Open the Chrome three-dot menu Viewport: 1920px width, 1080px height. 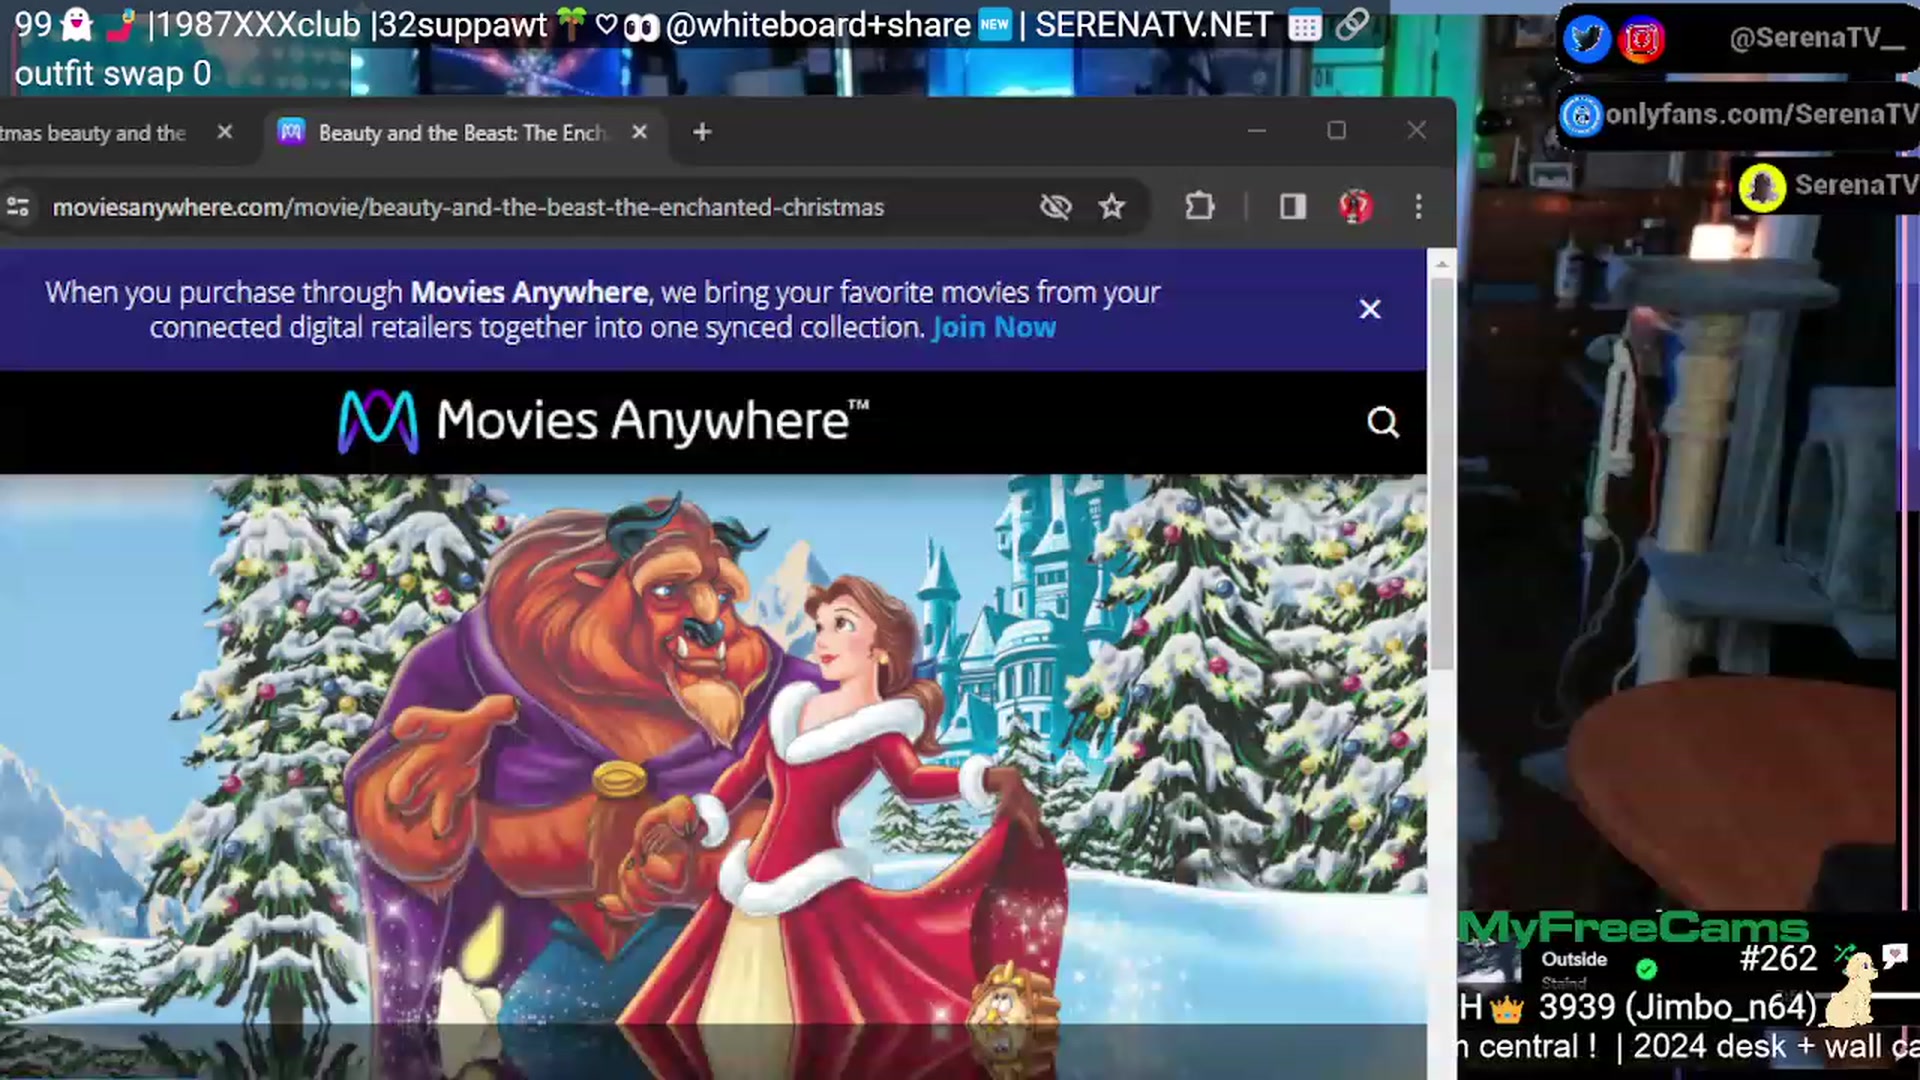coord(1418,207)
